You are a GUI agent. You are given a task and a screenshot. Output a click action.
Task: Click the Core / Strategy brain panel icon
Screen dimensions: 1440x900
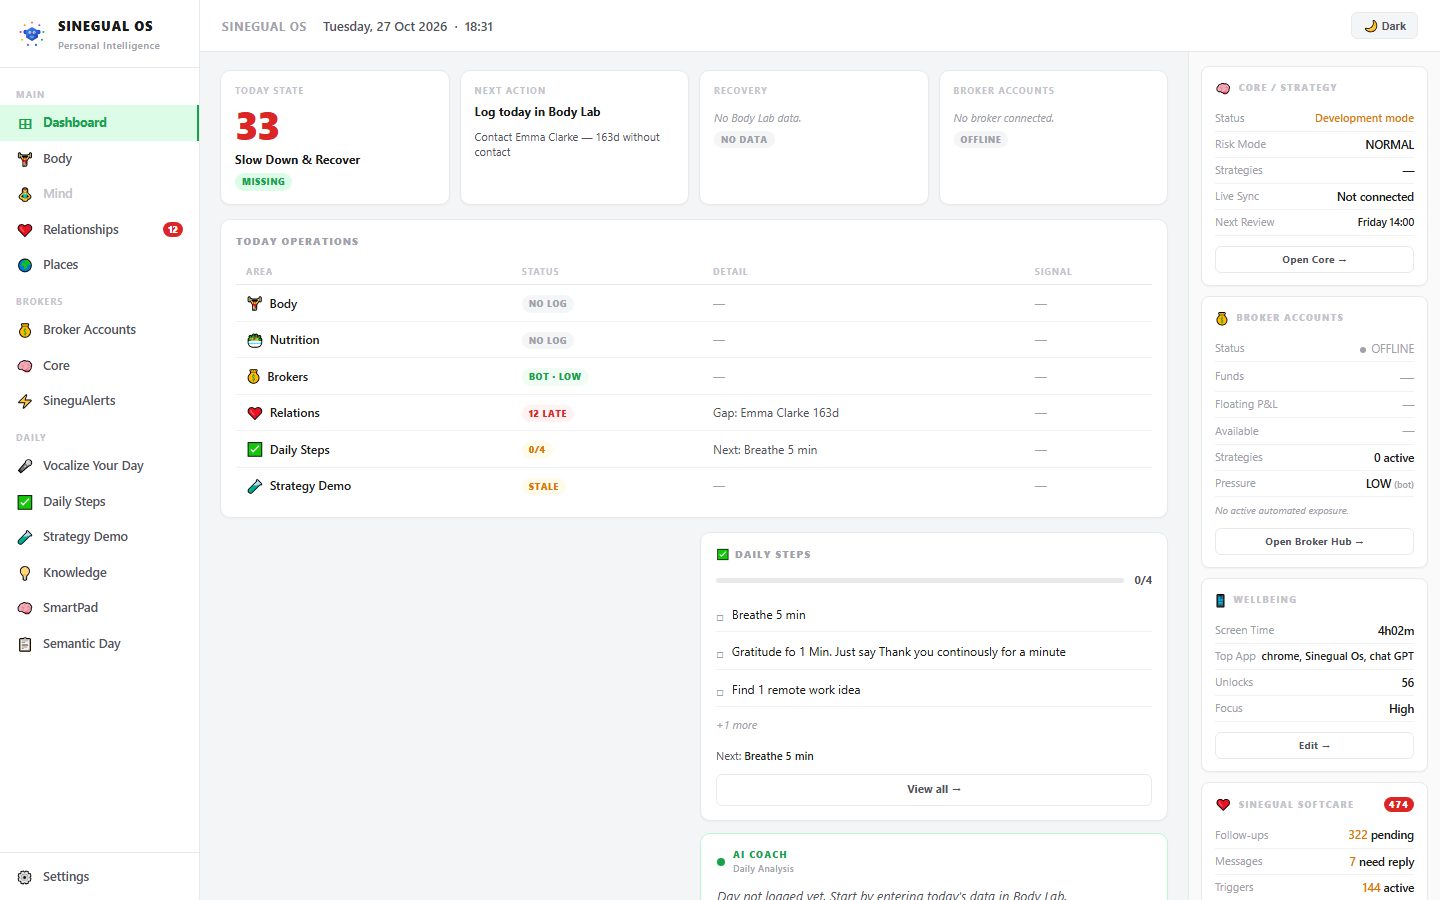(x=1223, y=88)
